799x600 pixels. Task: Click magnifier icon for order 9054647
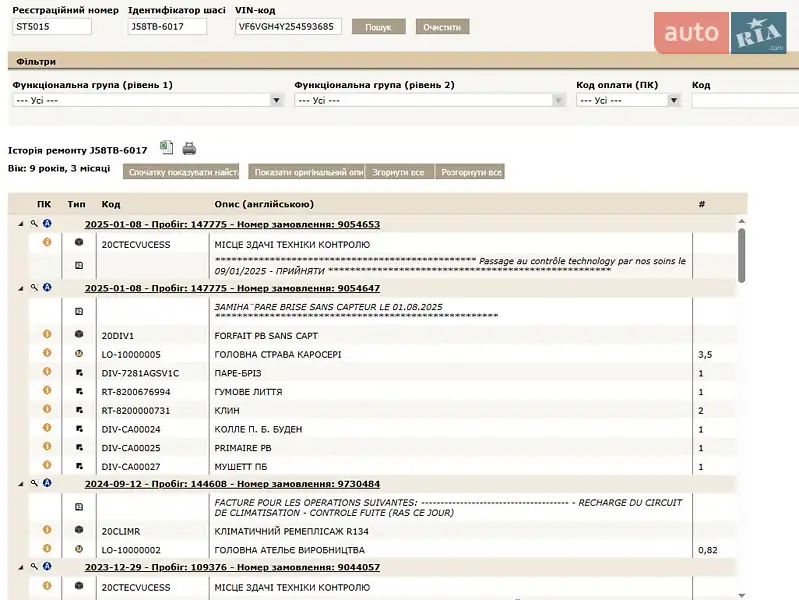34,287
